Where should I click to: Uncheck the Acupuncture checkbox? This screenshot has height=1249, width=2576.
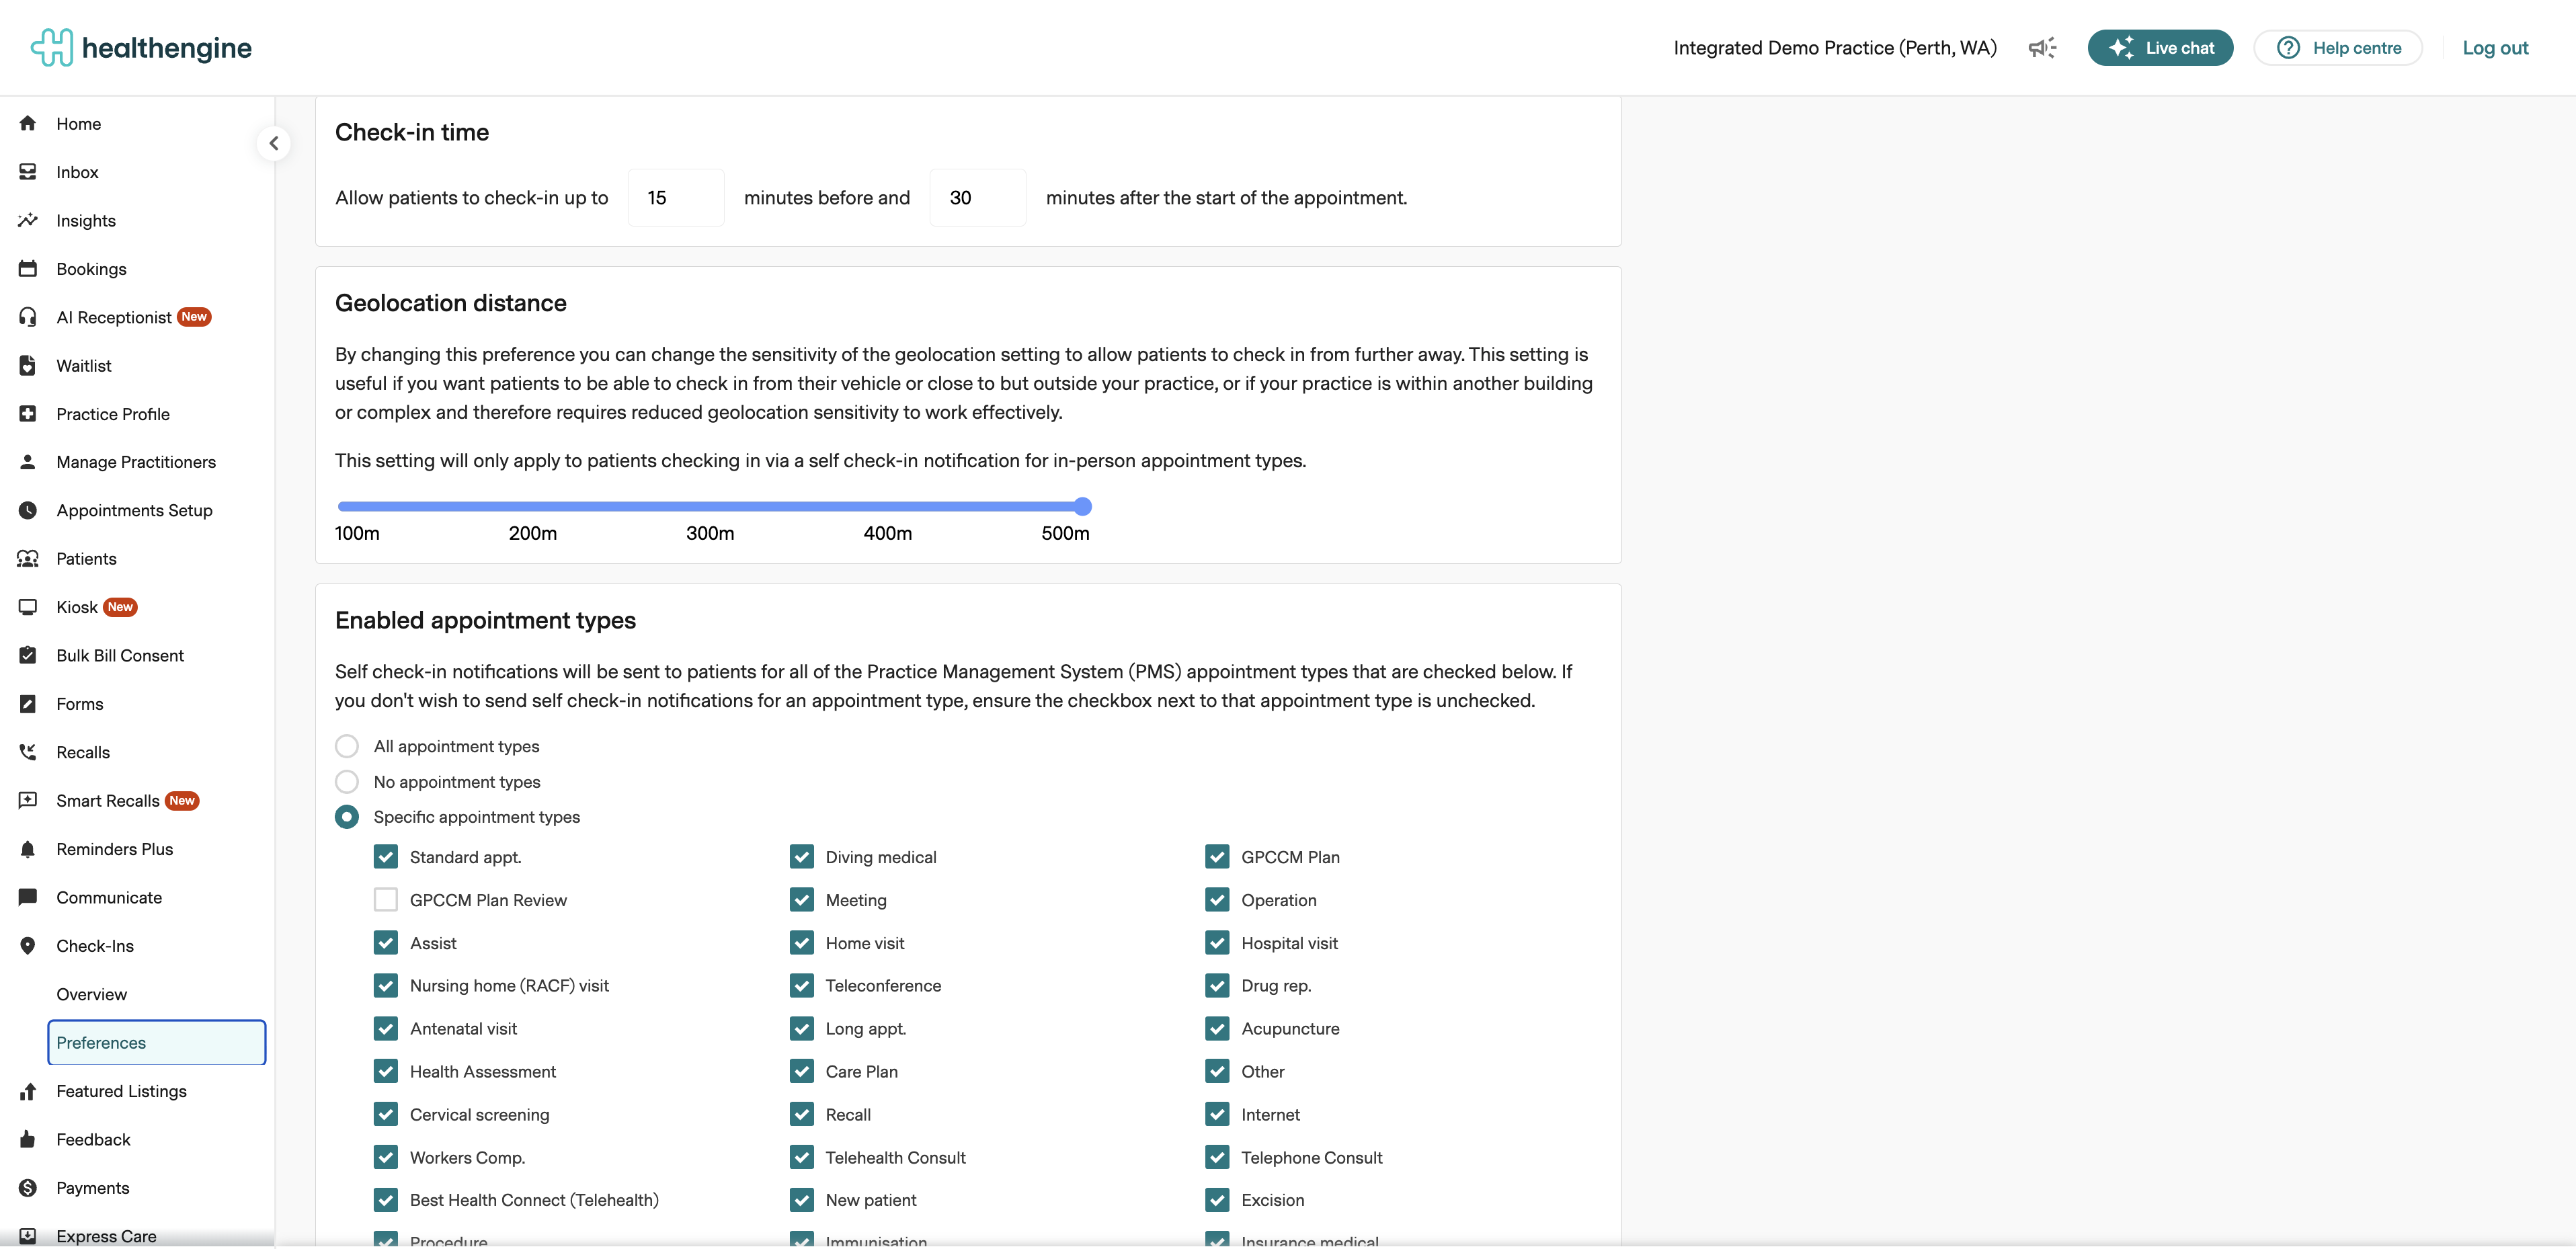click(x=1217, y=1029)
